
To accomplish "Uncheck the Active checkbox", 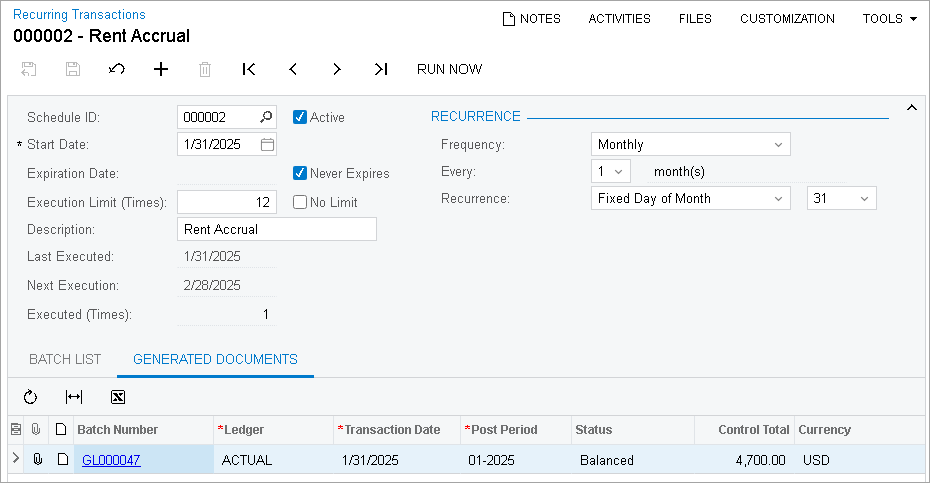I will coord(300,117).
